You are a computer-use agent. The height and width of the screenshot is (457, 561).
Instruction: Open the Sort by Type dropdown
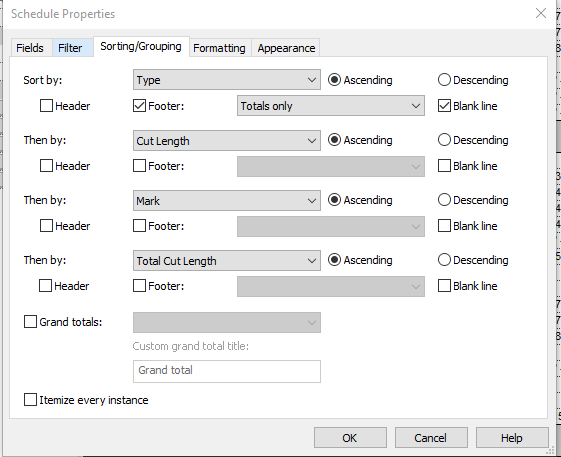coord(227,80)
